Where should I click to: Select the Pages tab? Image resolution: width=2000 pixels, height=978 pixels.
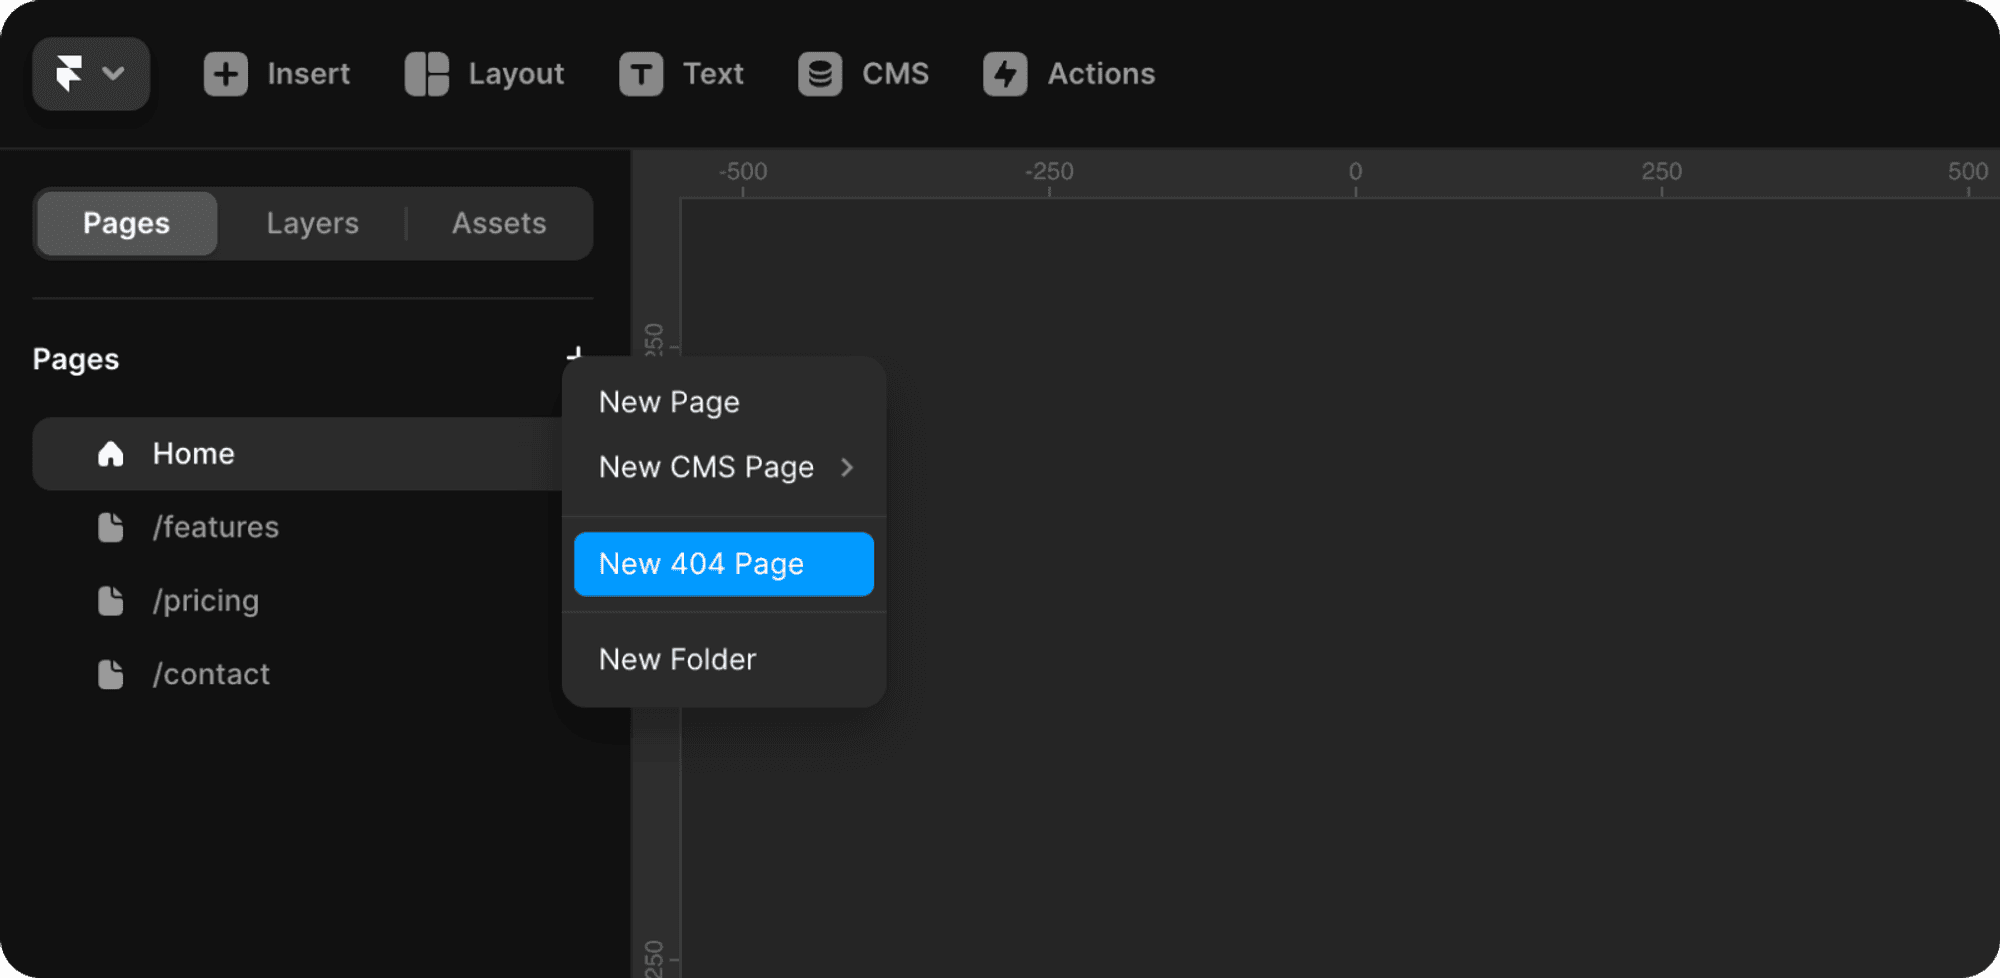point(126,223)
